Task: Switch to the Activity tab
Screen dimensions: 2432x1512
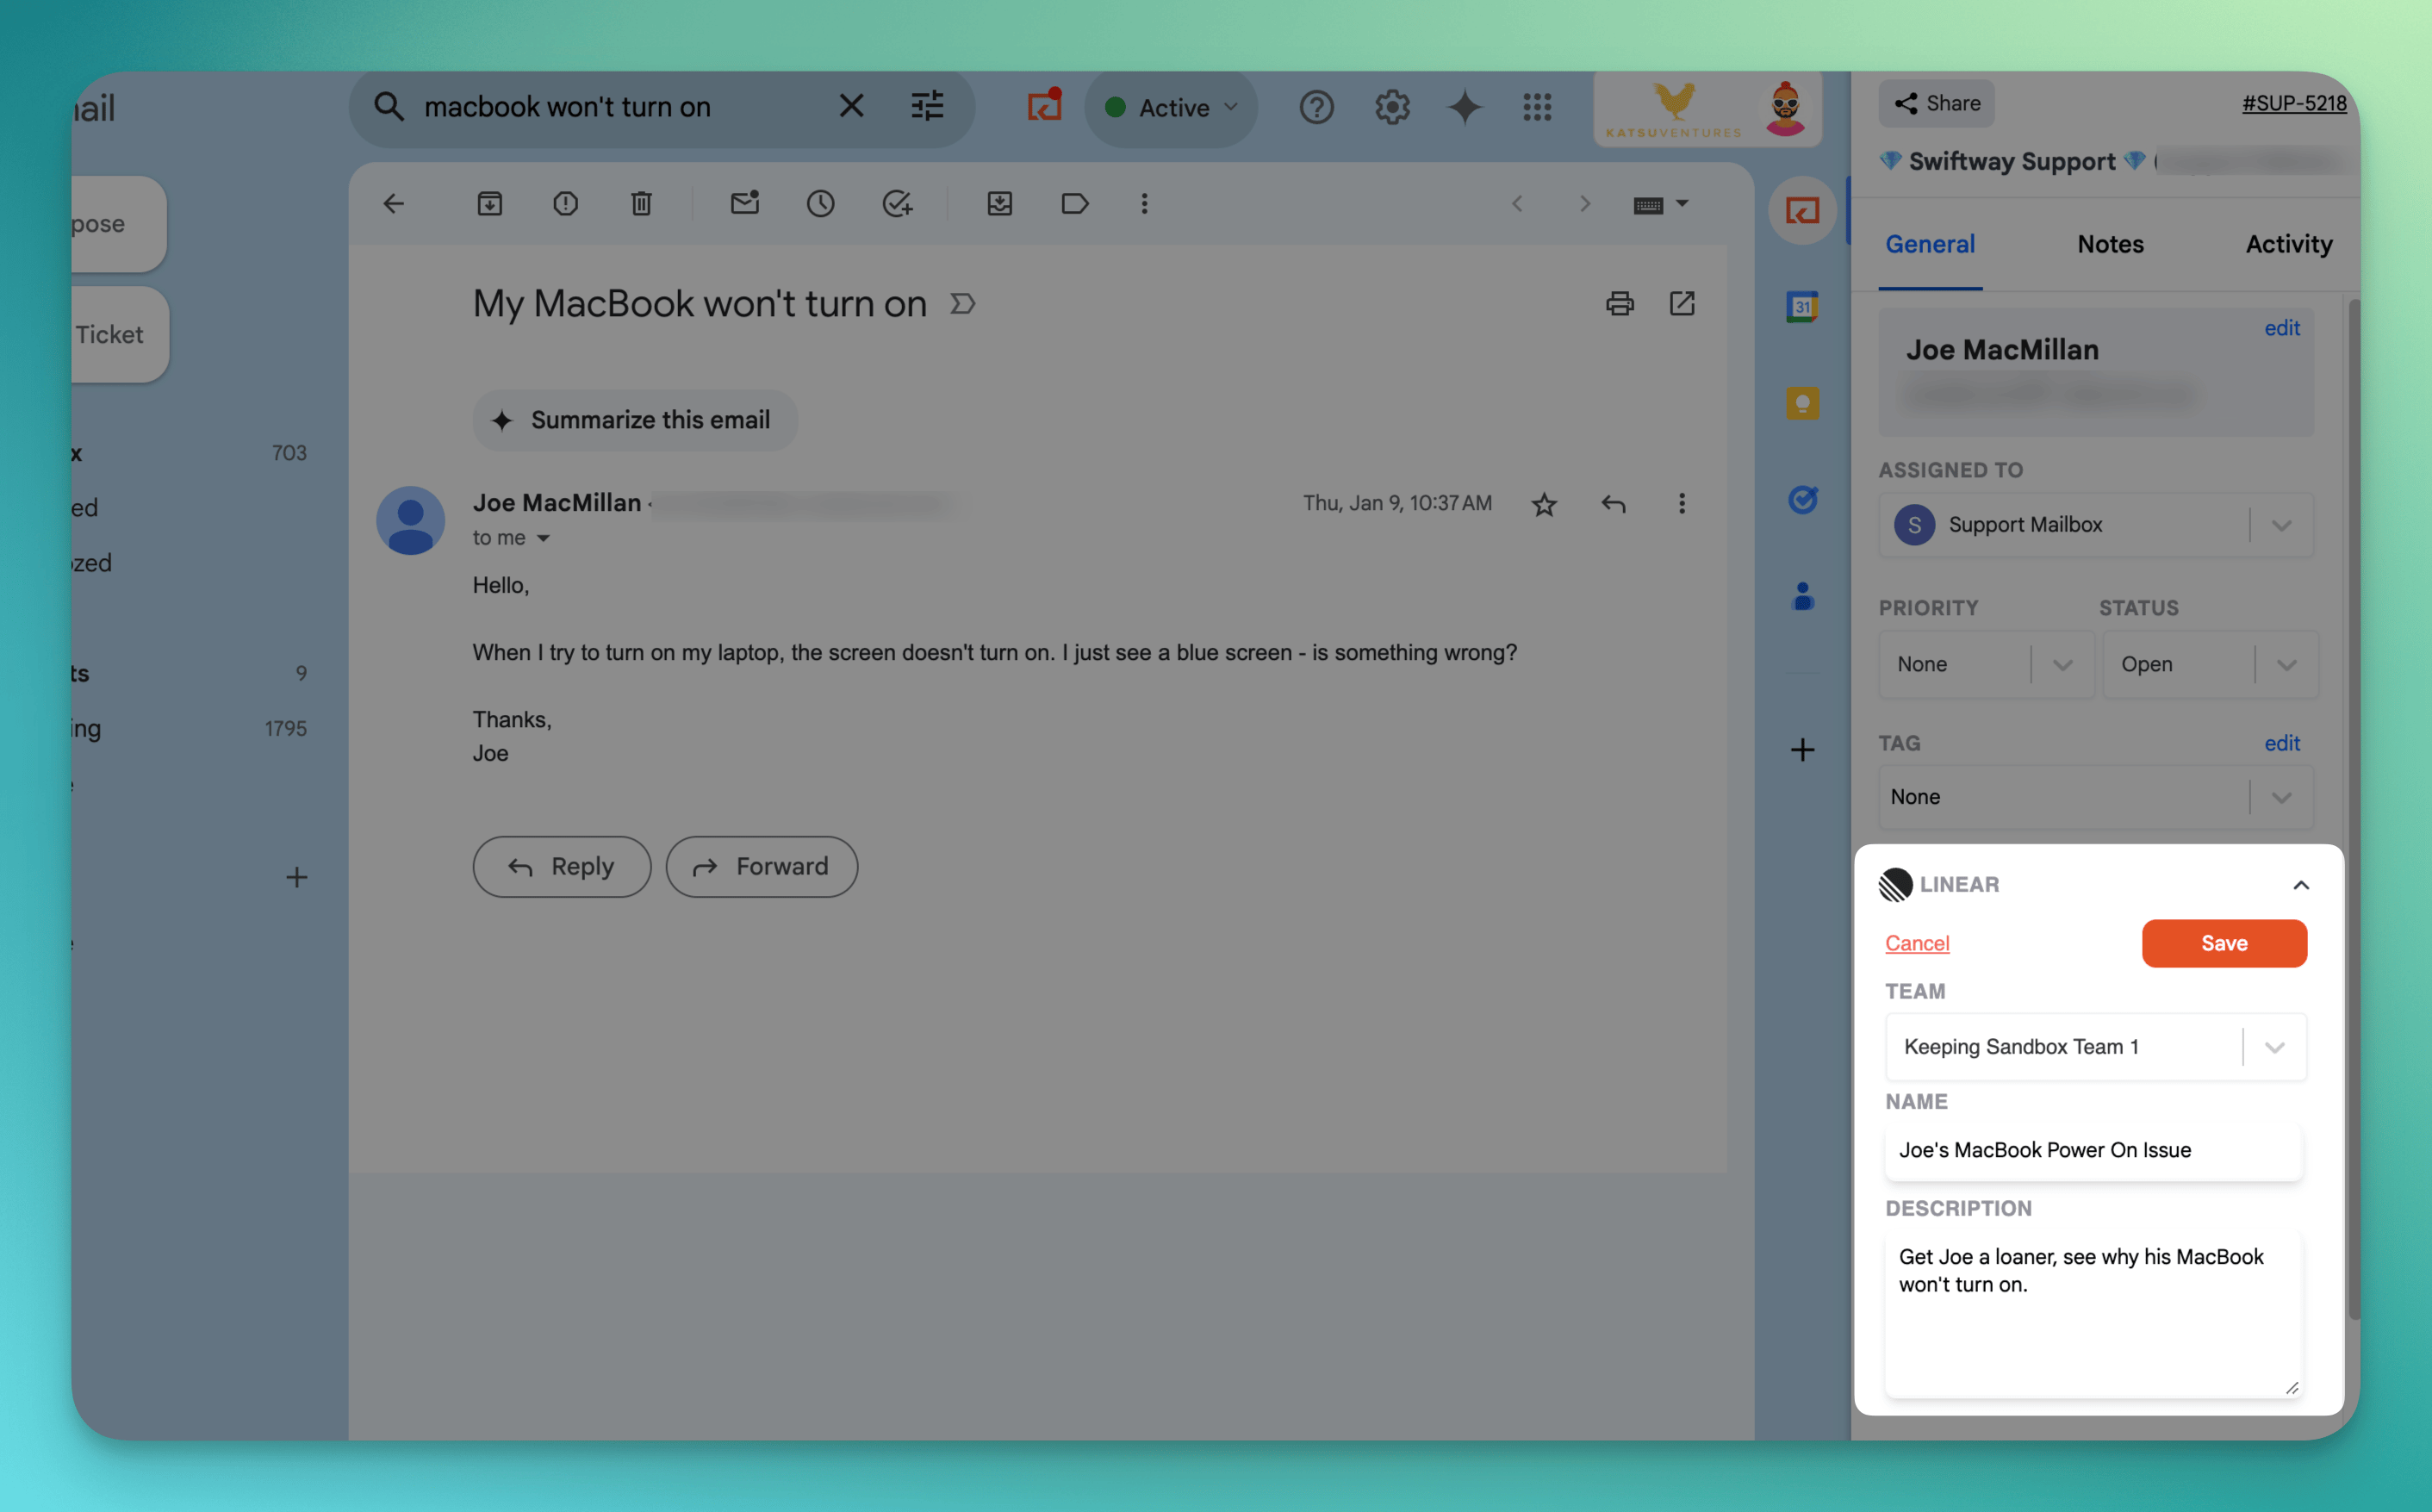Action: point(2288,244)
